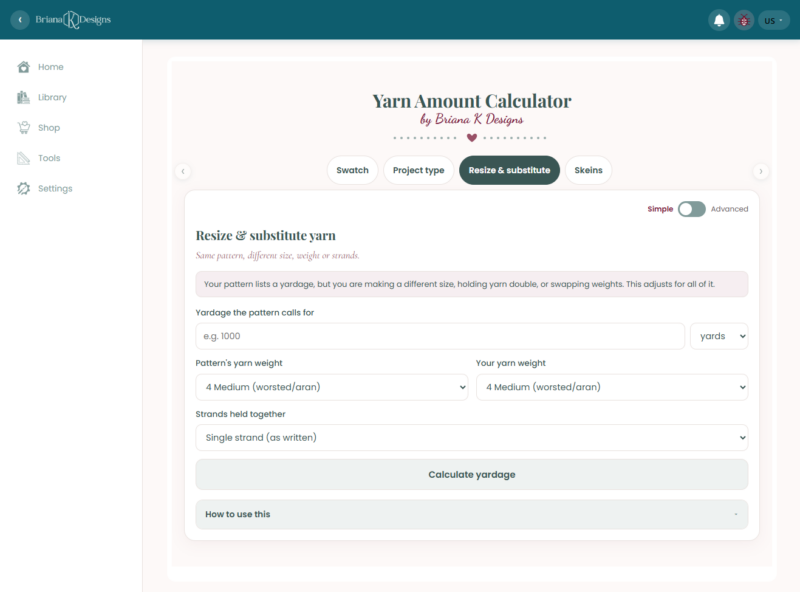The image size is (800, 592).
Task: Open the US region dropdown
Action: (774, 20)
